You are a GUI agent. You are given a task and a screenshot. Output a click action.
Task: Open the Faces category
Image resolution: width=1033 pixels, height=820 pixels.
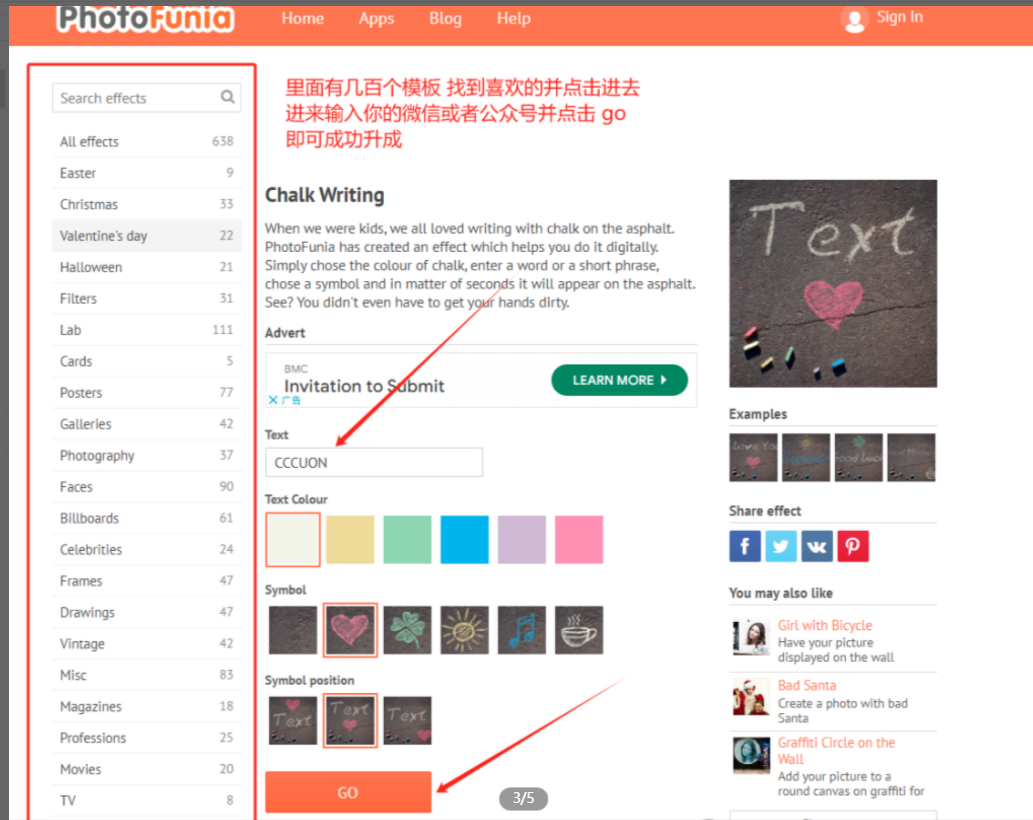click(147, 487)
